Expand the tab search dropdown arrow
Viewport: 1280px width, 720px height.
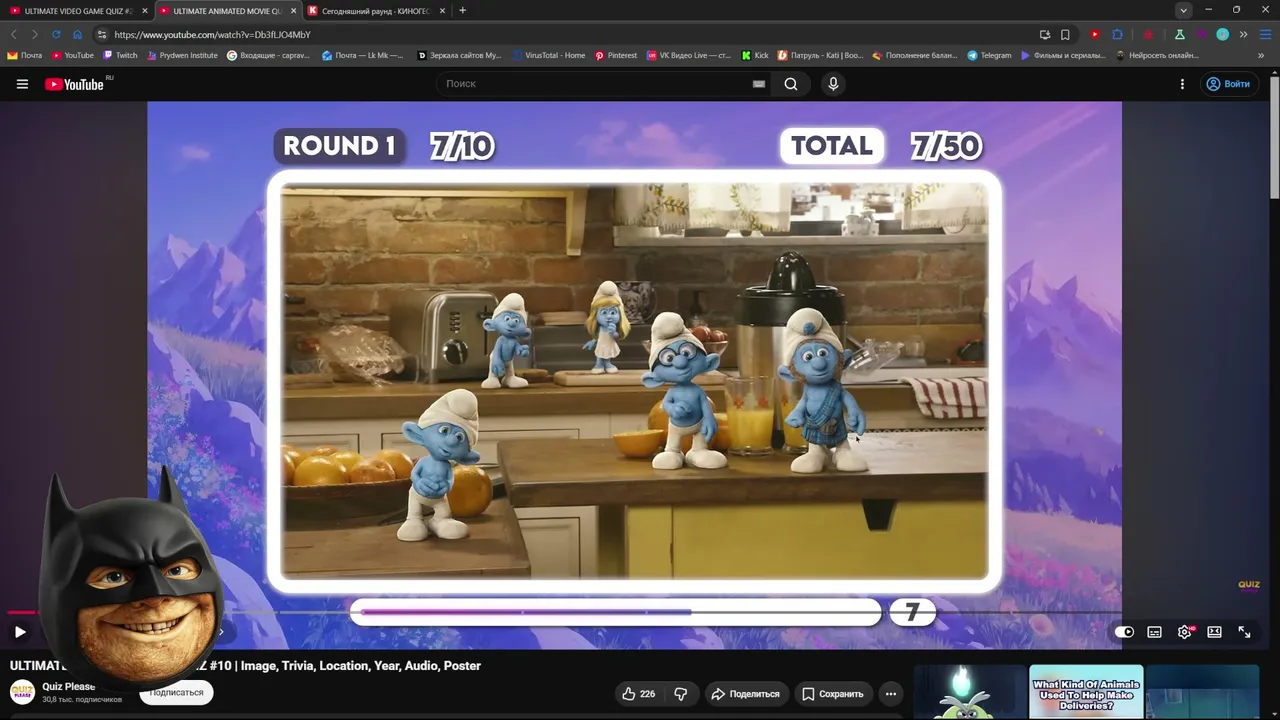click(1183, 11)
